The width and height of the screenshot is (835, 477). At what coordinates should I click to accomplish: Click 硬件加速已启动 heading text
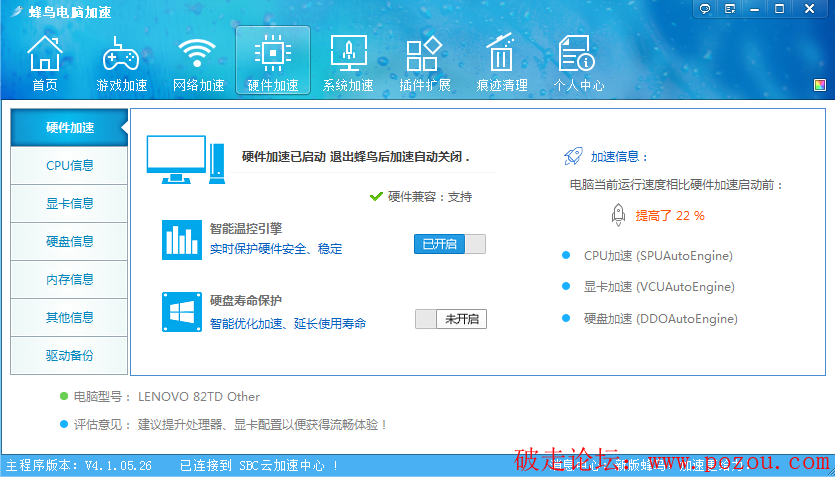pyautogui.click(x=356, y=157)
